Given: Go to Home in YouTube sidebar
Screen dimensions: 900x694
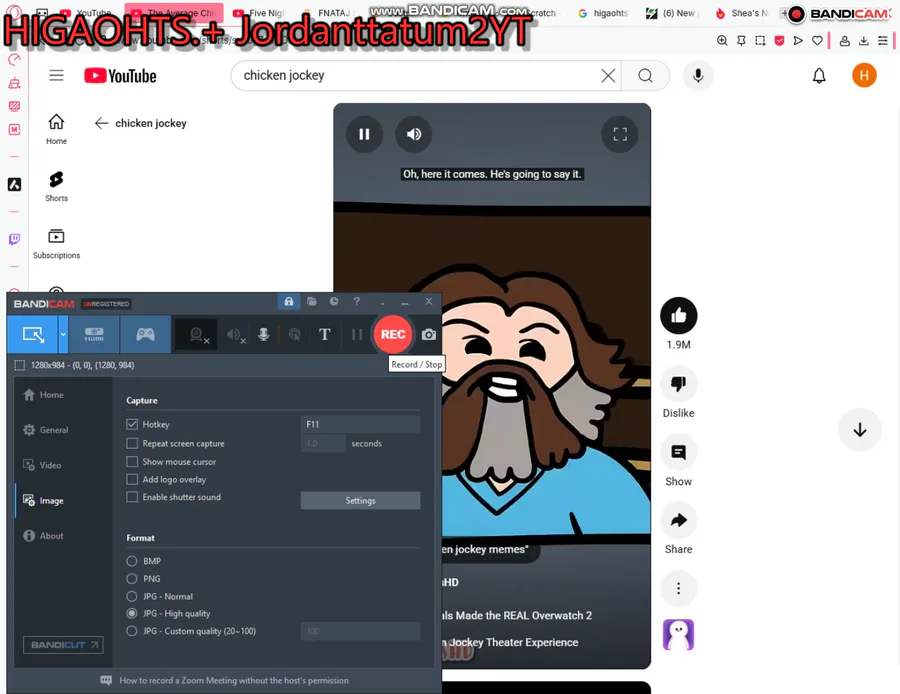Looking at the screenshot, I should 56,129.
